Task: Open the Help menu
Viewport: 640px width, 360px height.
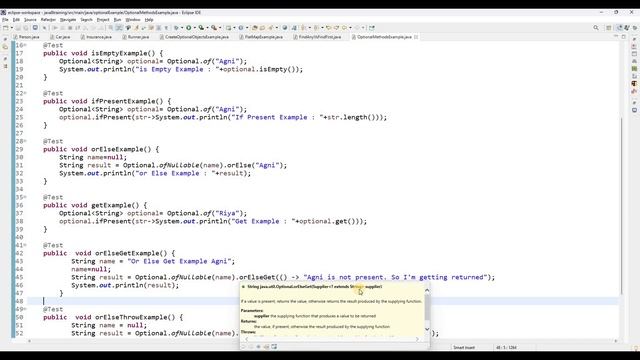Action: pos(149,20)
